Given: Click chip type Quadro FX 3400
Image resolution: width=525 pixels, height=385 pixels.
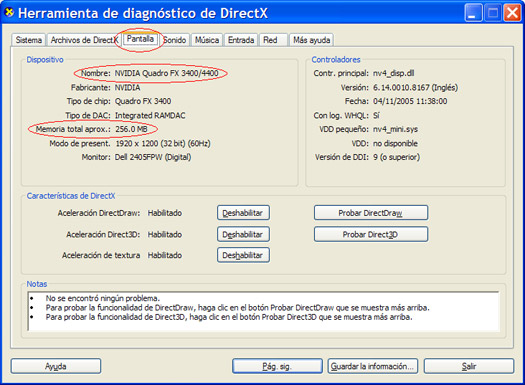Looking at the screenshot, I should pos(143,101).
